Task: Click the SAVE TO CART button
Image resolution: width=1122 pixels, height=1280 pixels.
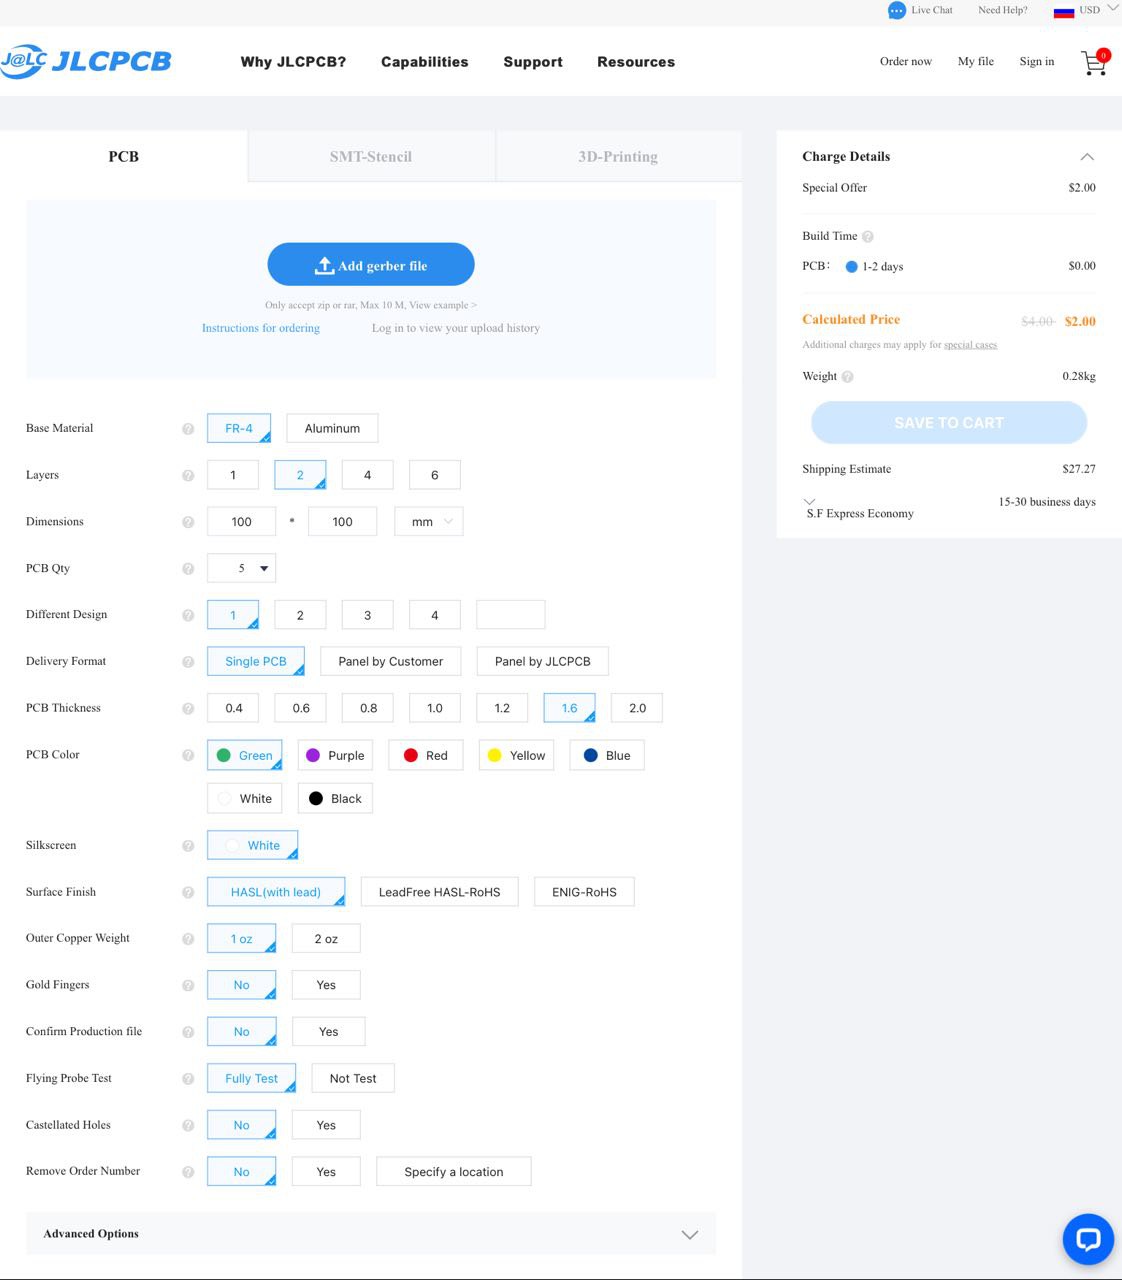Action: coord(949,423)
